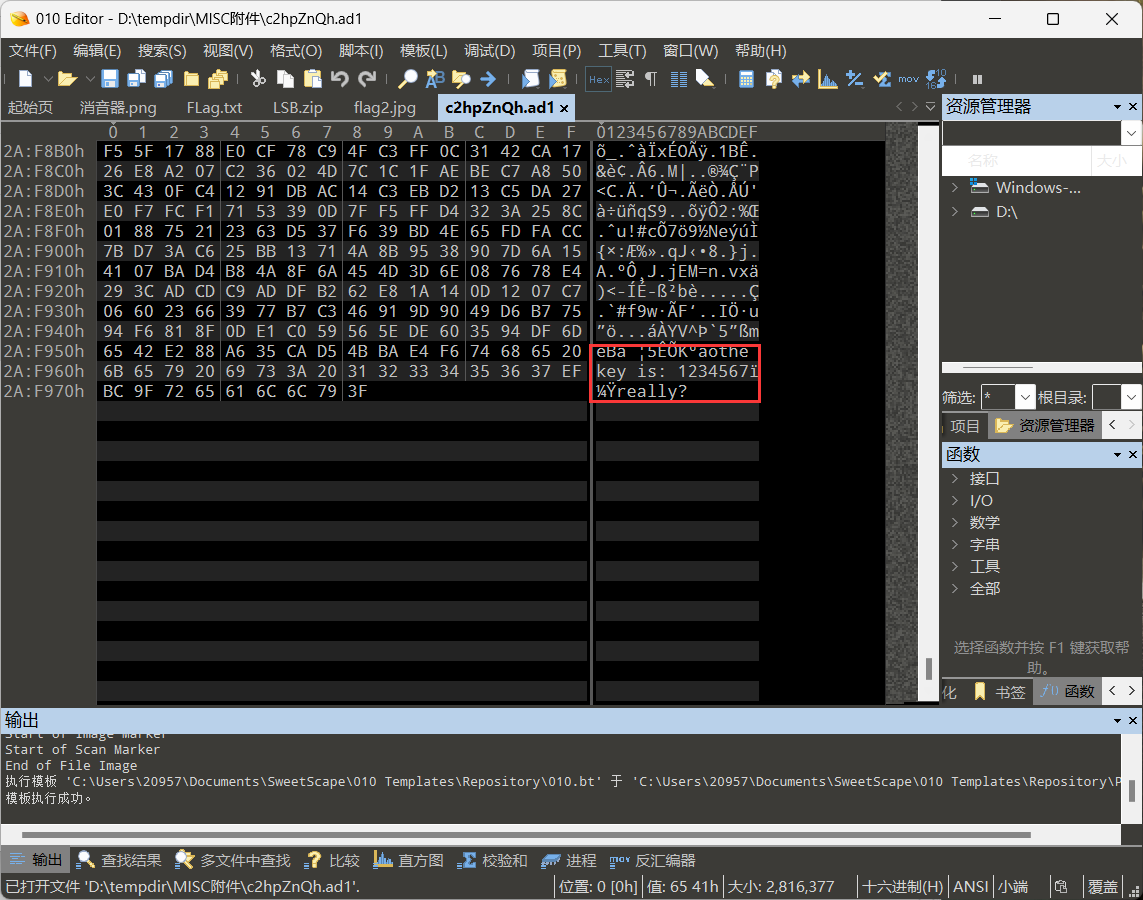Image resolution: width=1143 pixels, height=900 pixels.
Task: Open Find with the magnifier icon
Action: tap(408, 79)
